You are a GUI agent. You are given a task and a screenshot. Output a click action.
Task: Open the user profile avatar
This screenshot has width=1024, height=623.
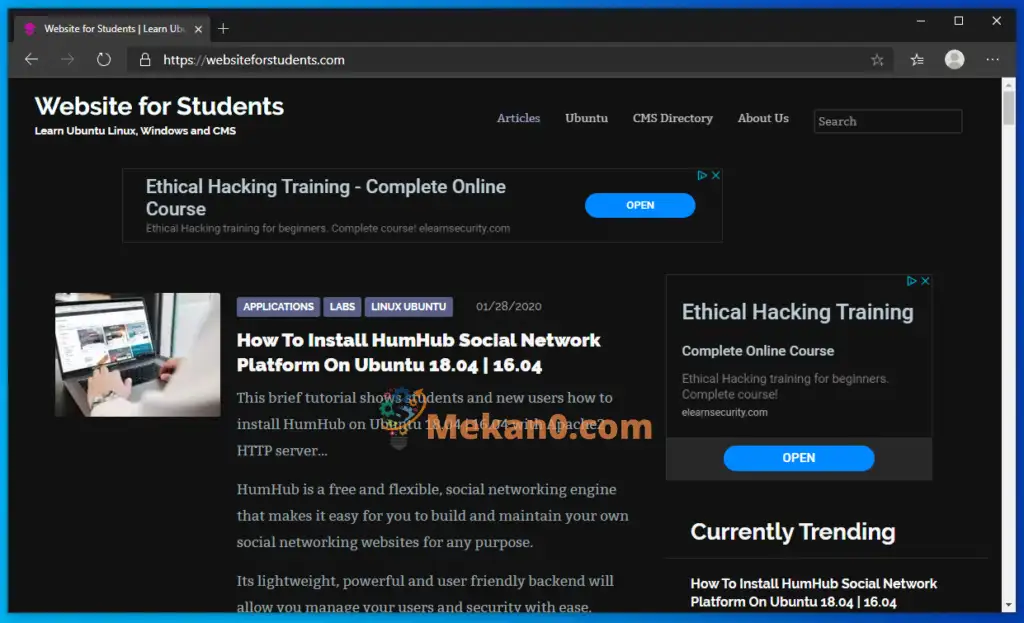click(954, 59)
